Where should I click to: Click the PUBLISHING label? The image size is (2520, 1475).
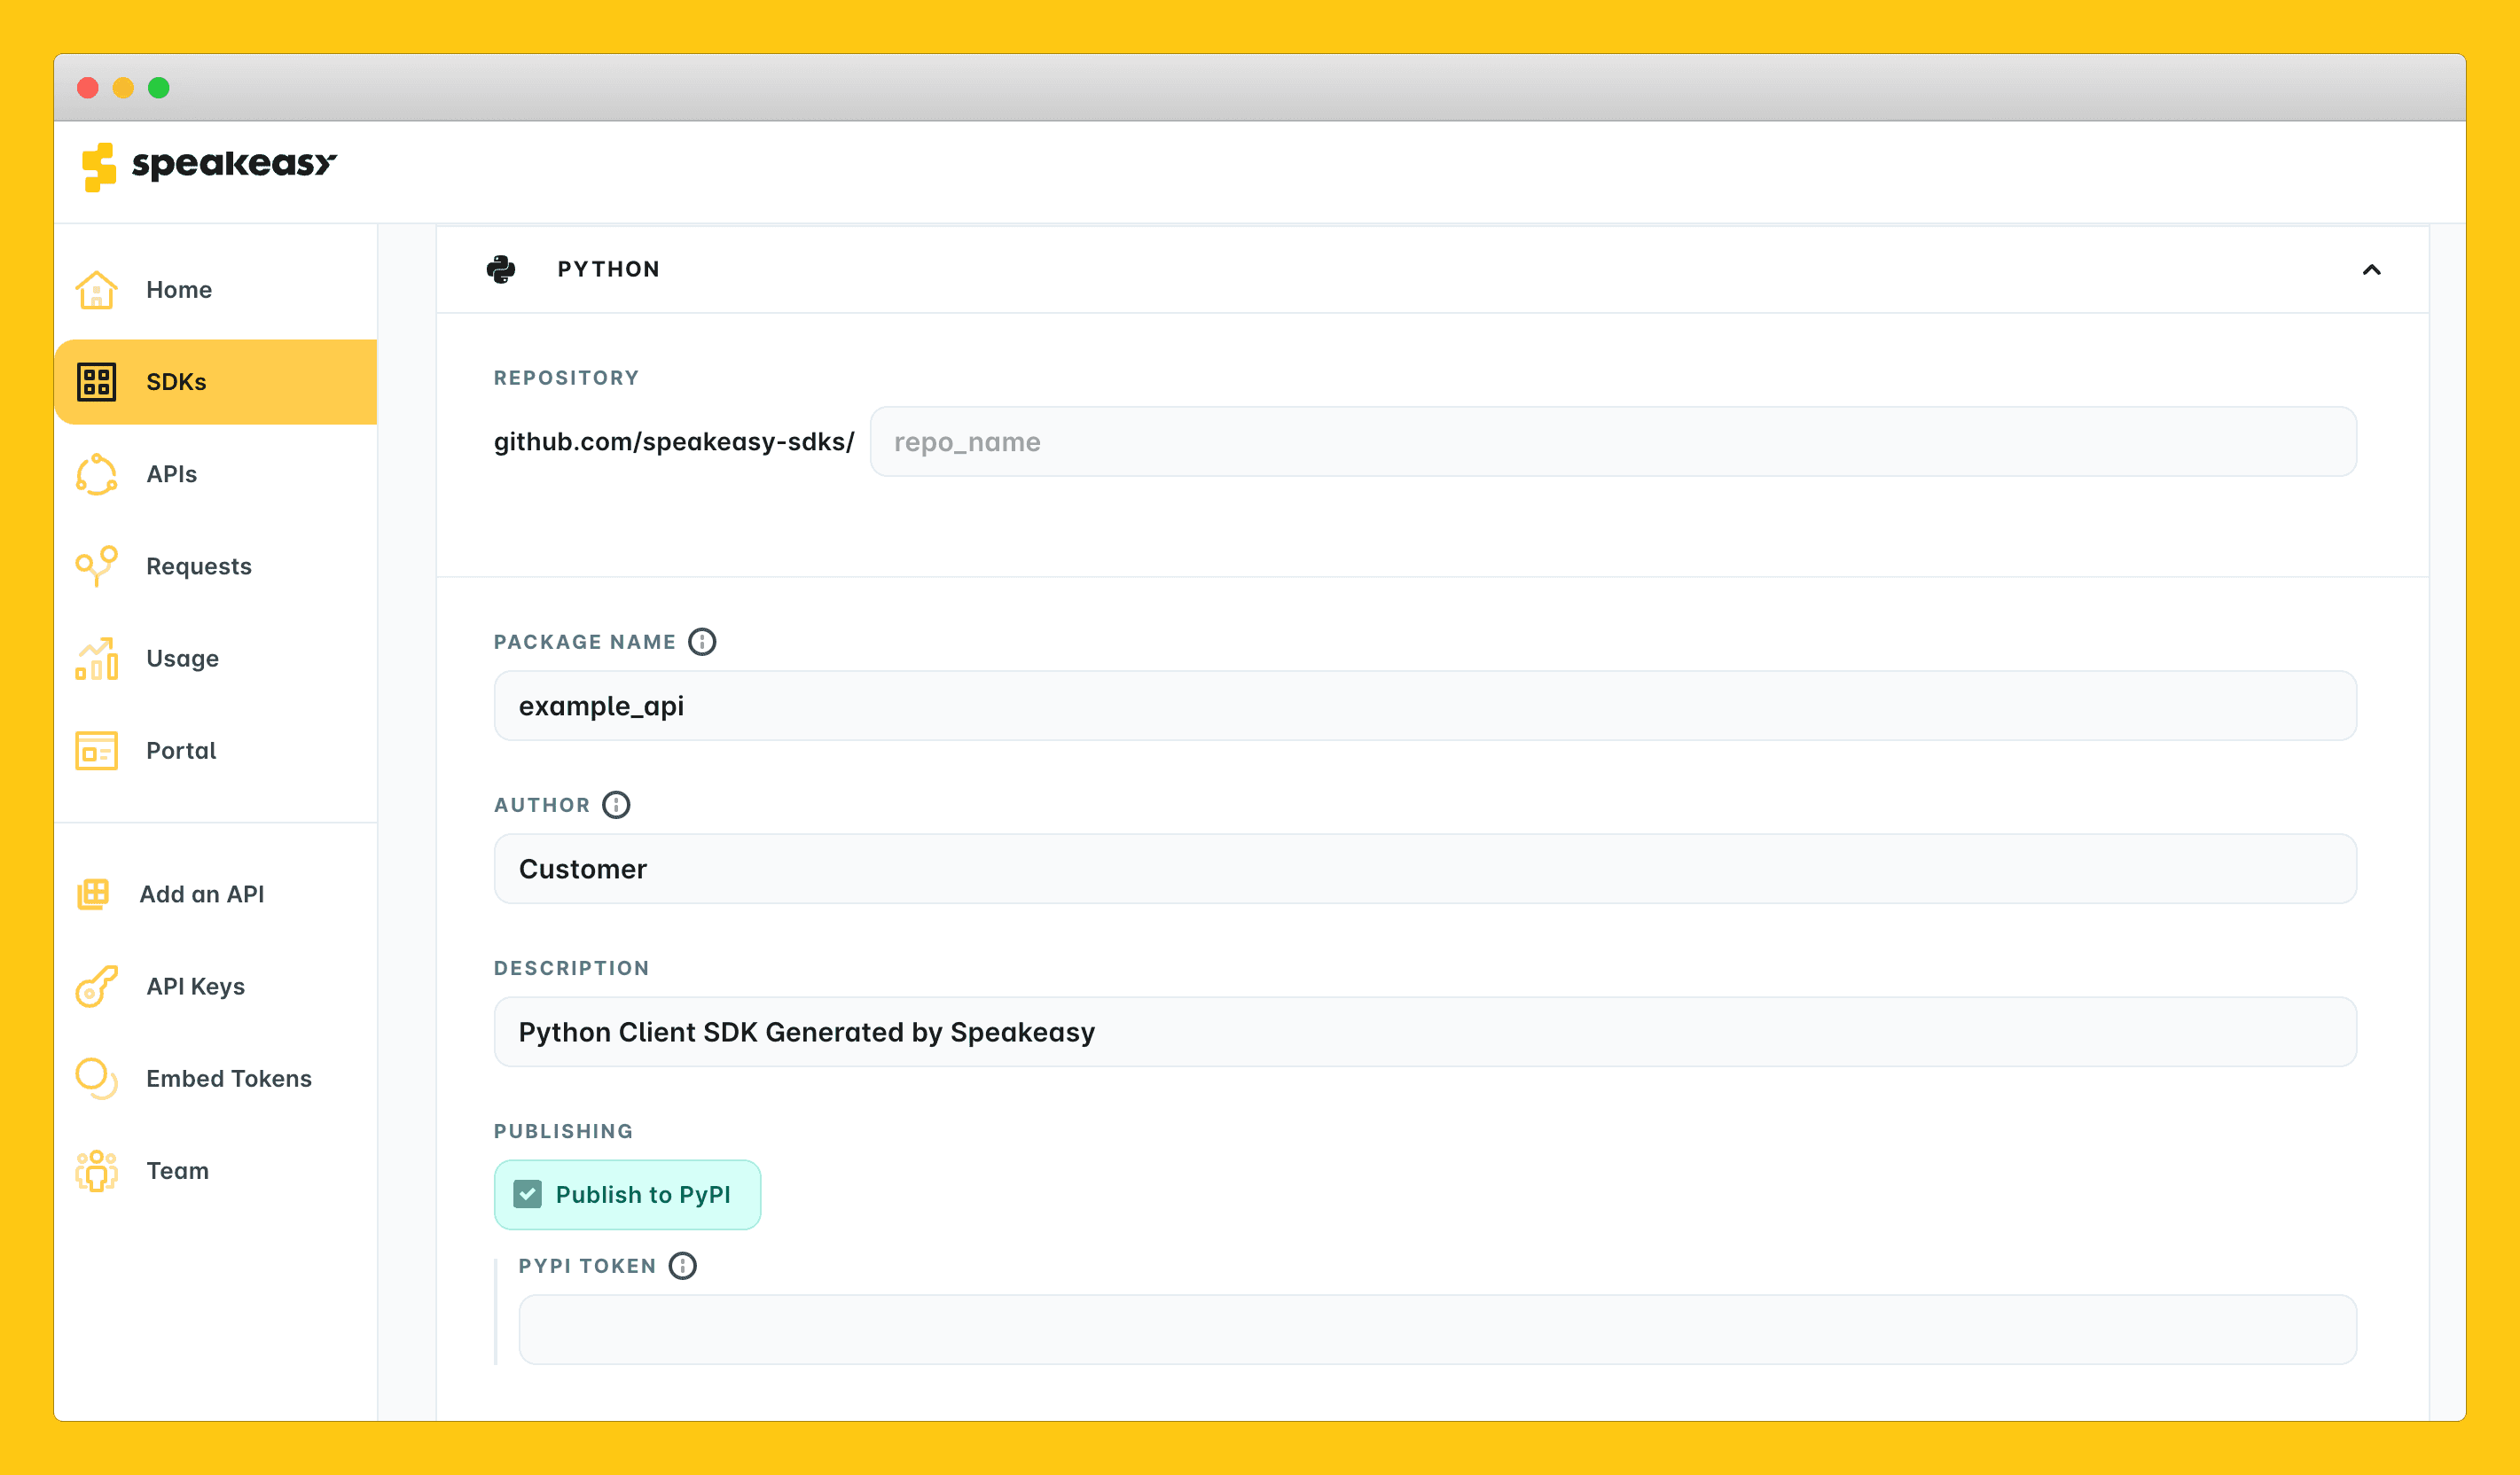click(x=563, y=1131)
